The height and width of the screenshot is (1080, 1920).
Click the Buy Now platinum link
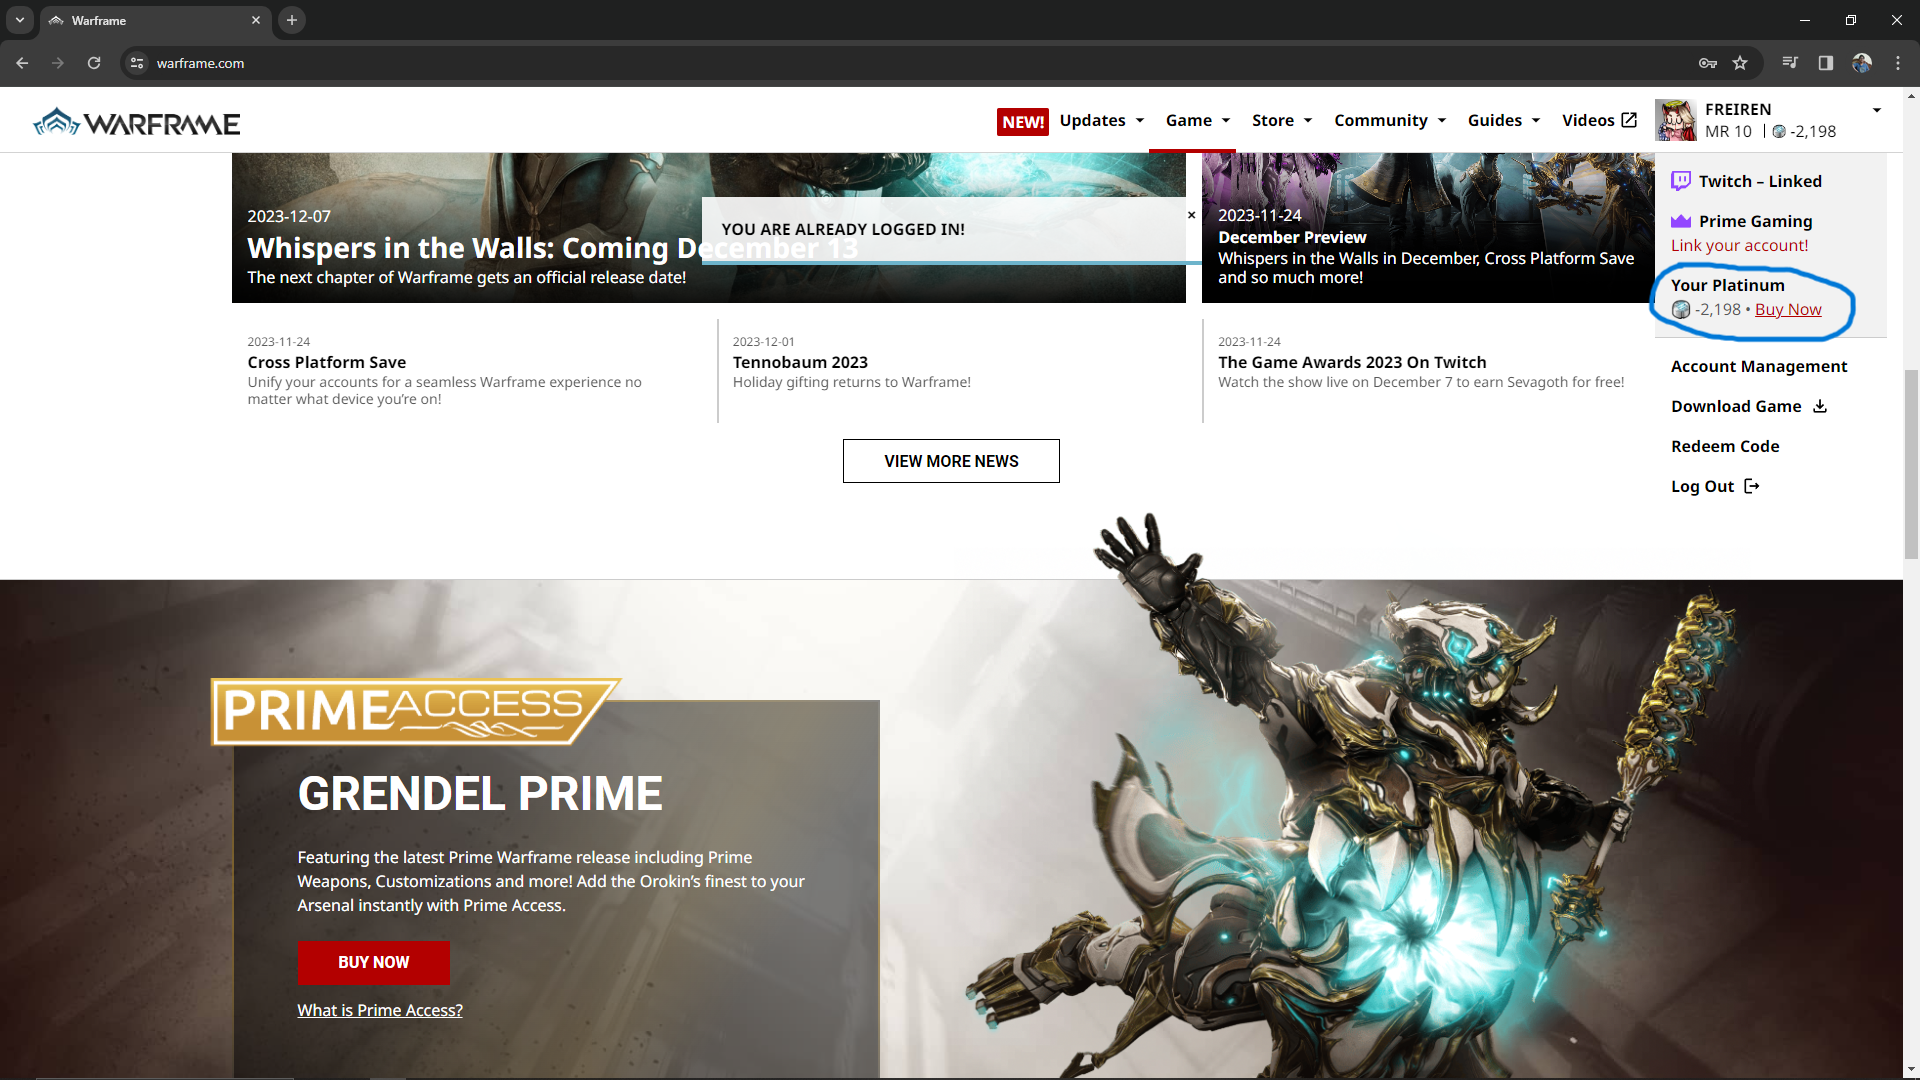pyautogui.click(x=1788, y=310)
